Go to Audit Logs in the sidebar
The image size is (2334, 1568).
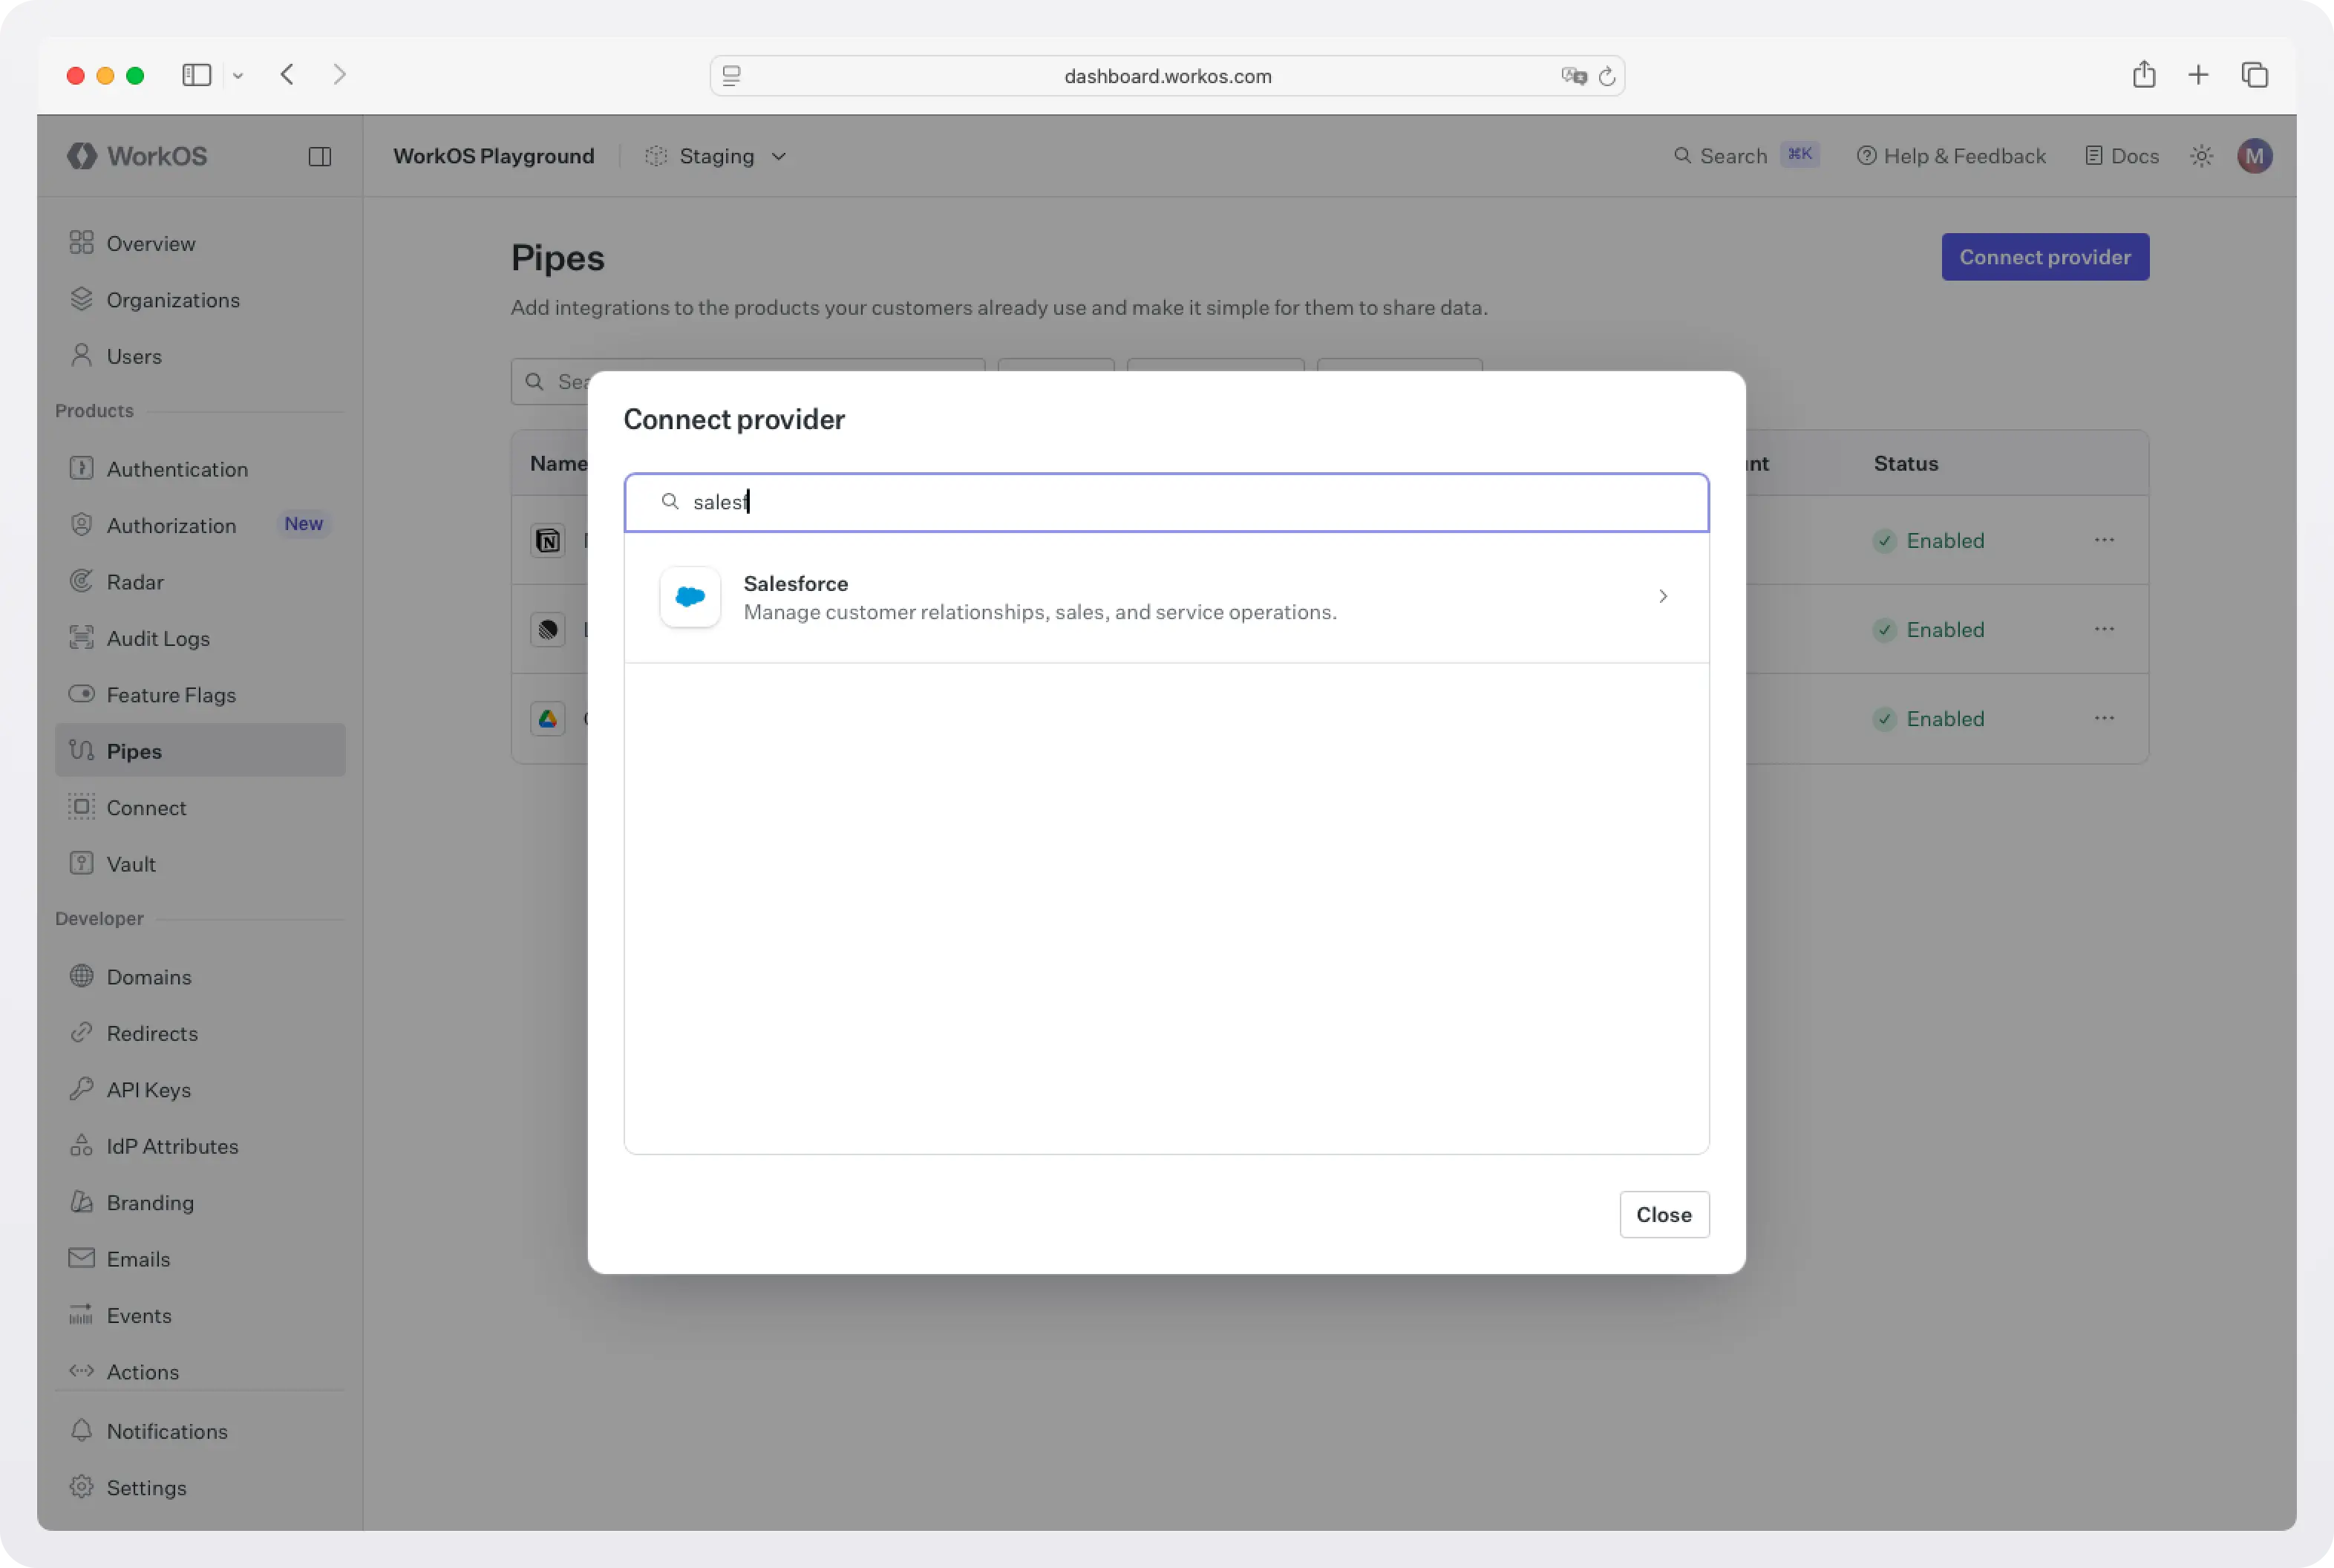(x=158, y=638)
